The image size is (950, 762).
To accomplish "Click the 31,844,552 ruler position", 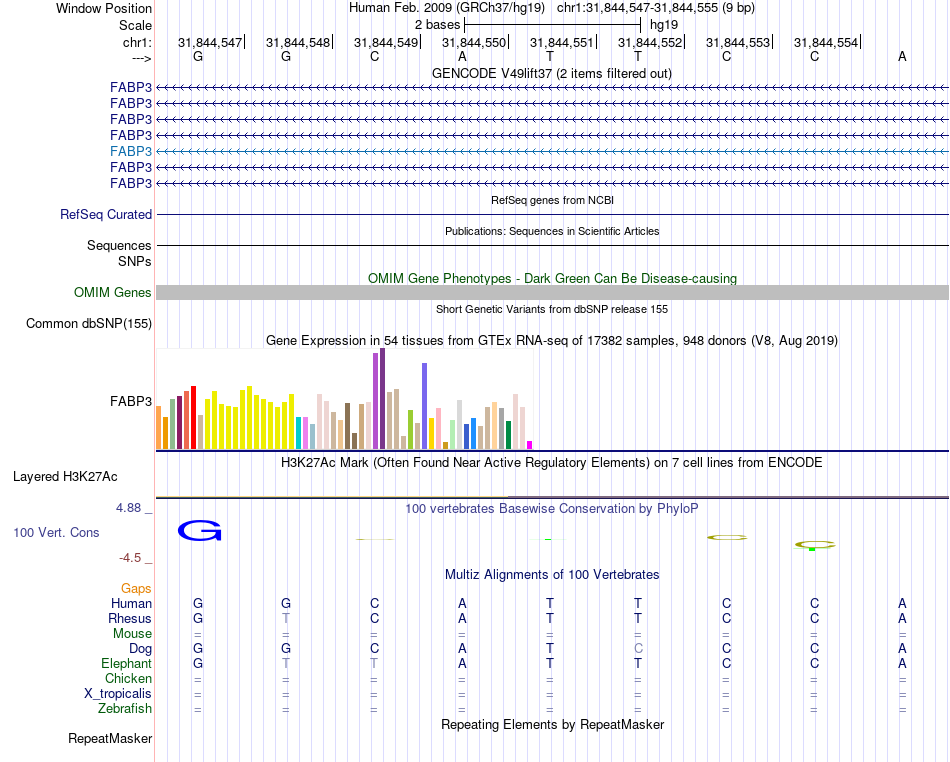I will point(649,42).
